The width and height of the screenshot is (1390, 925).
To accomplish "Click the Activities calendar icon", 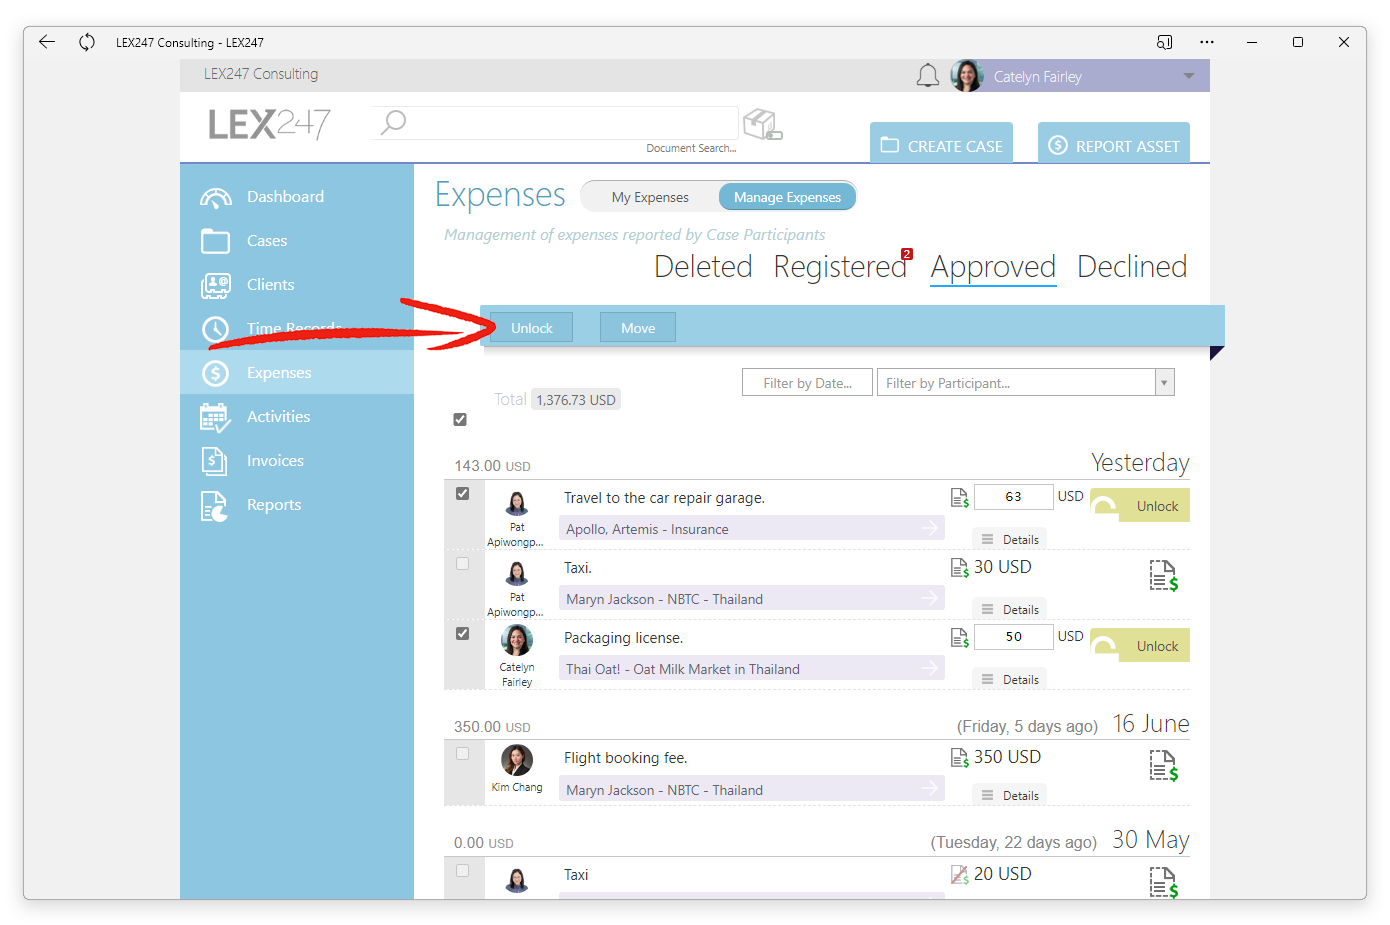I will pos(215,418).
